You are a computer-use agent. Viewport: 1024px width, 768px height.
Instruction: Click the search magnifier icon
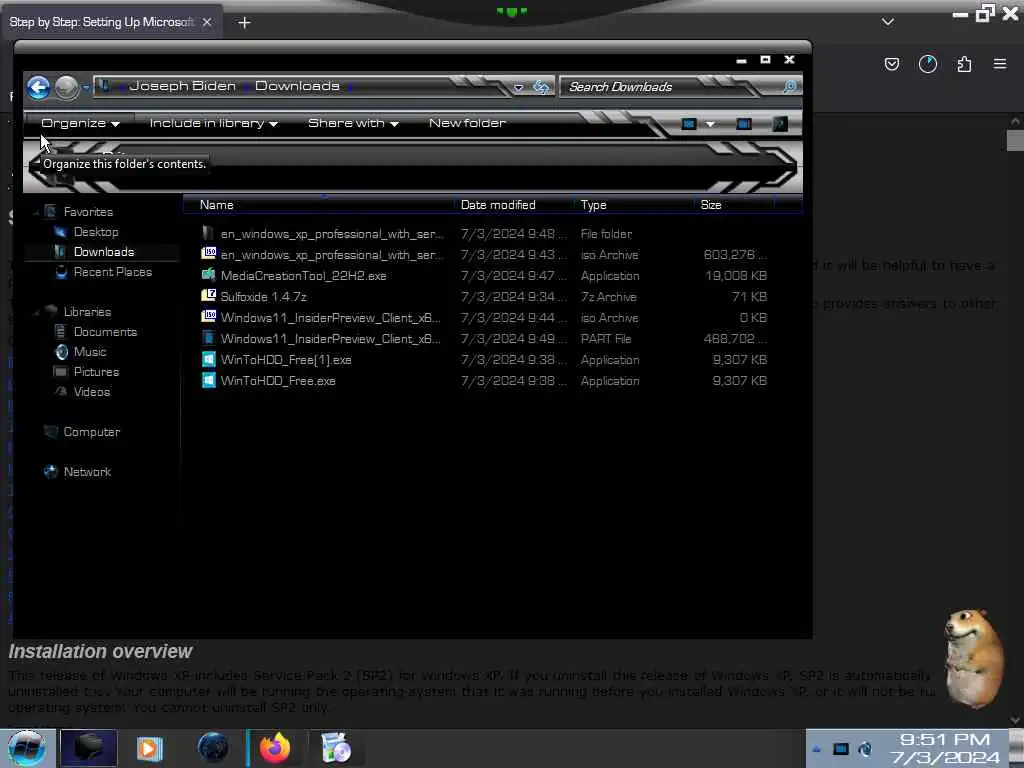click(x=790, y=87)
